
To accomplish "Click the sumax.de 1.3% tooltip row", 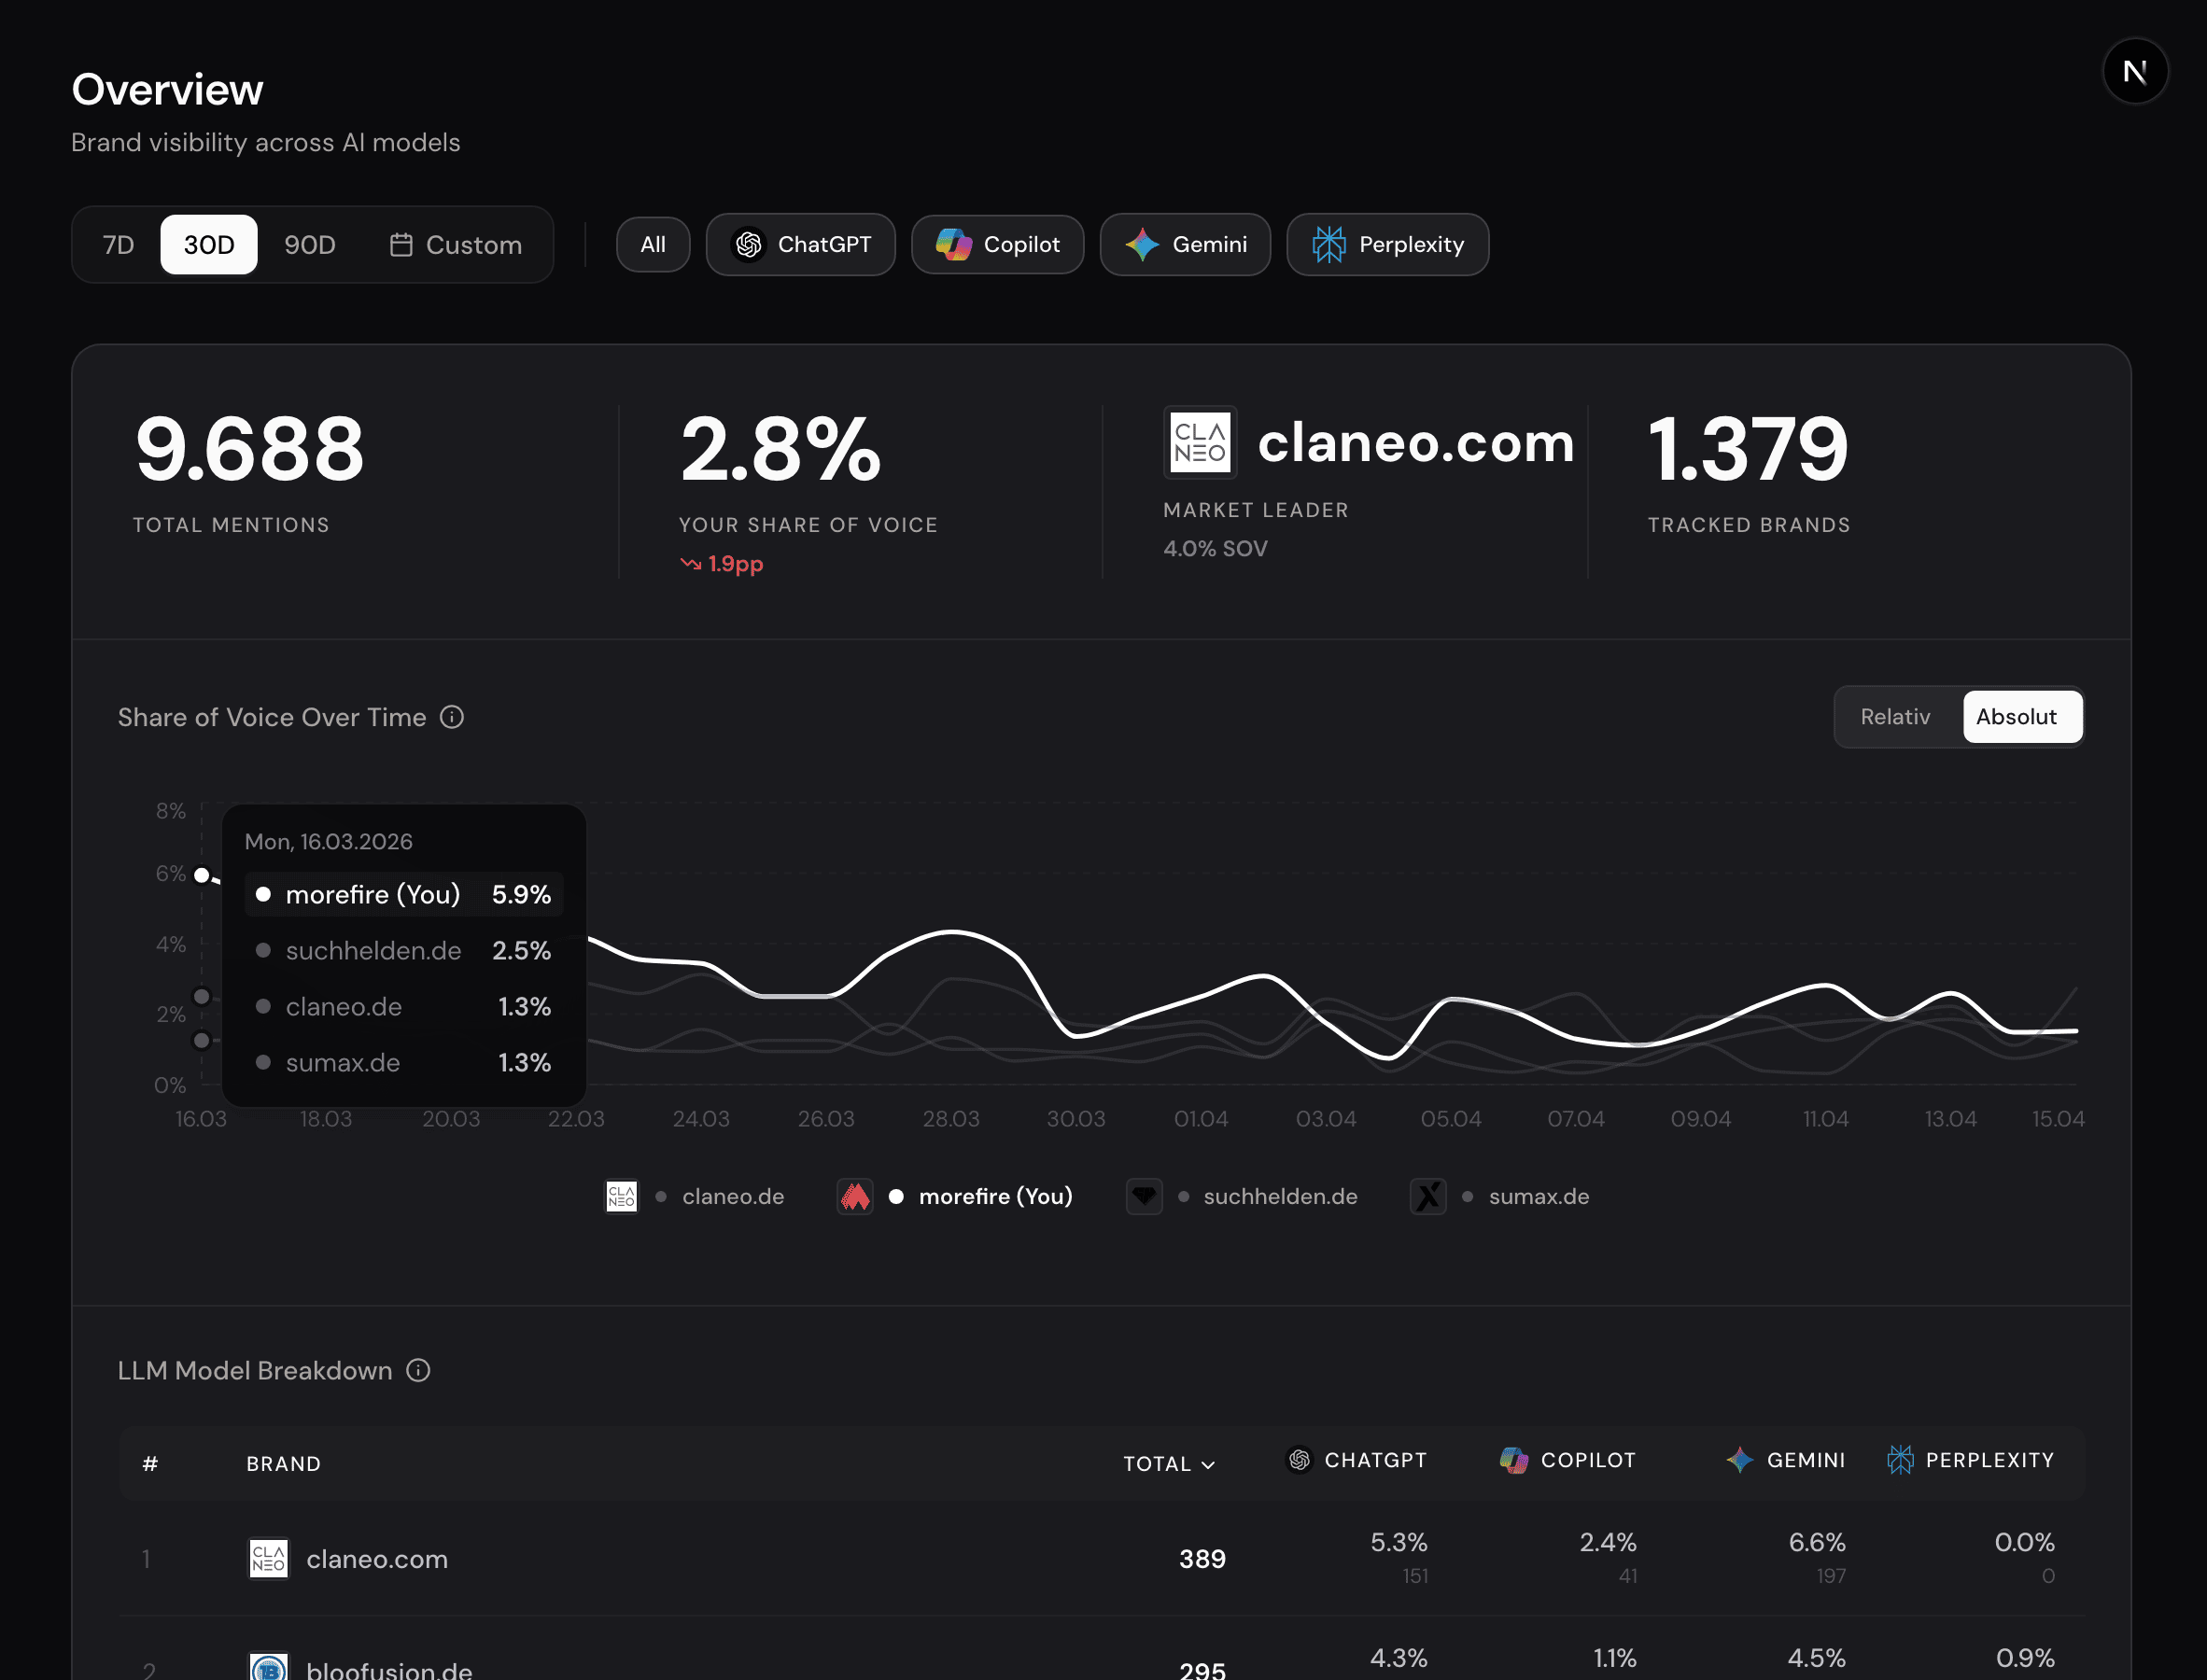I will tap(404, 1062).
